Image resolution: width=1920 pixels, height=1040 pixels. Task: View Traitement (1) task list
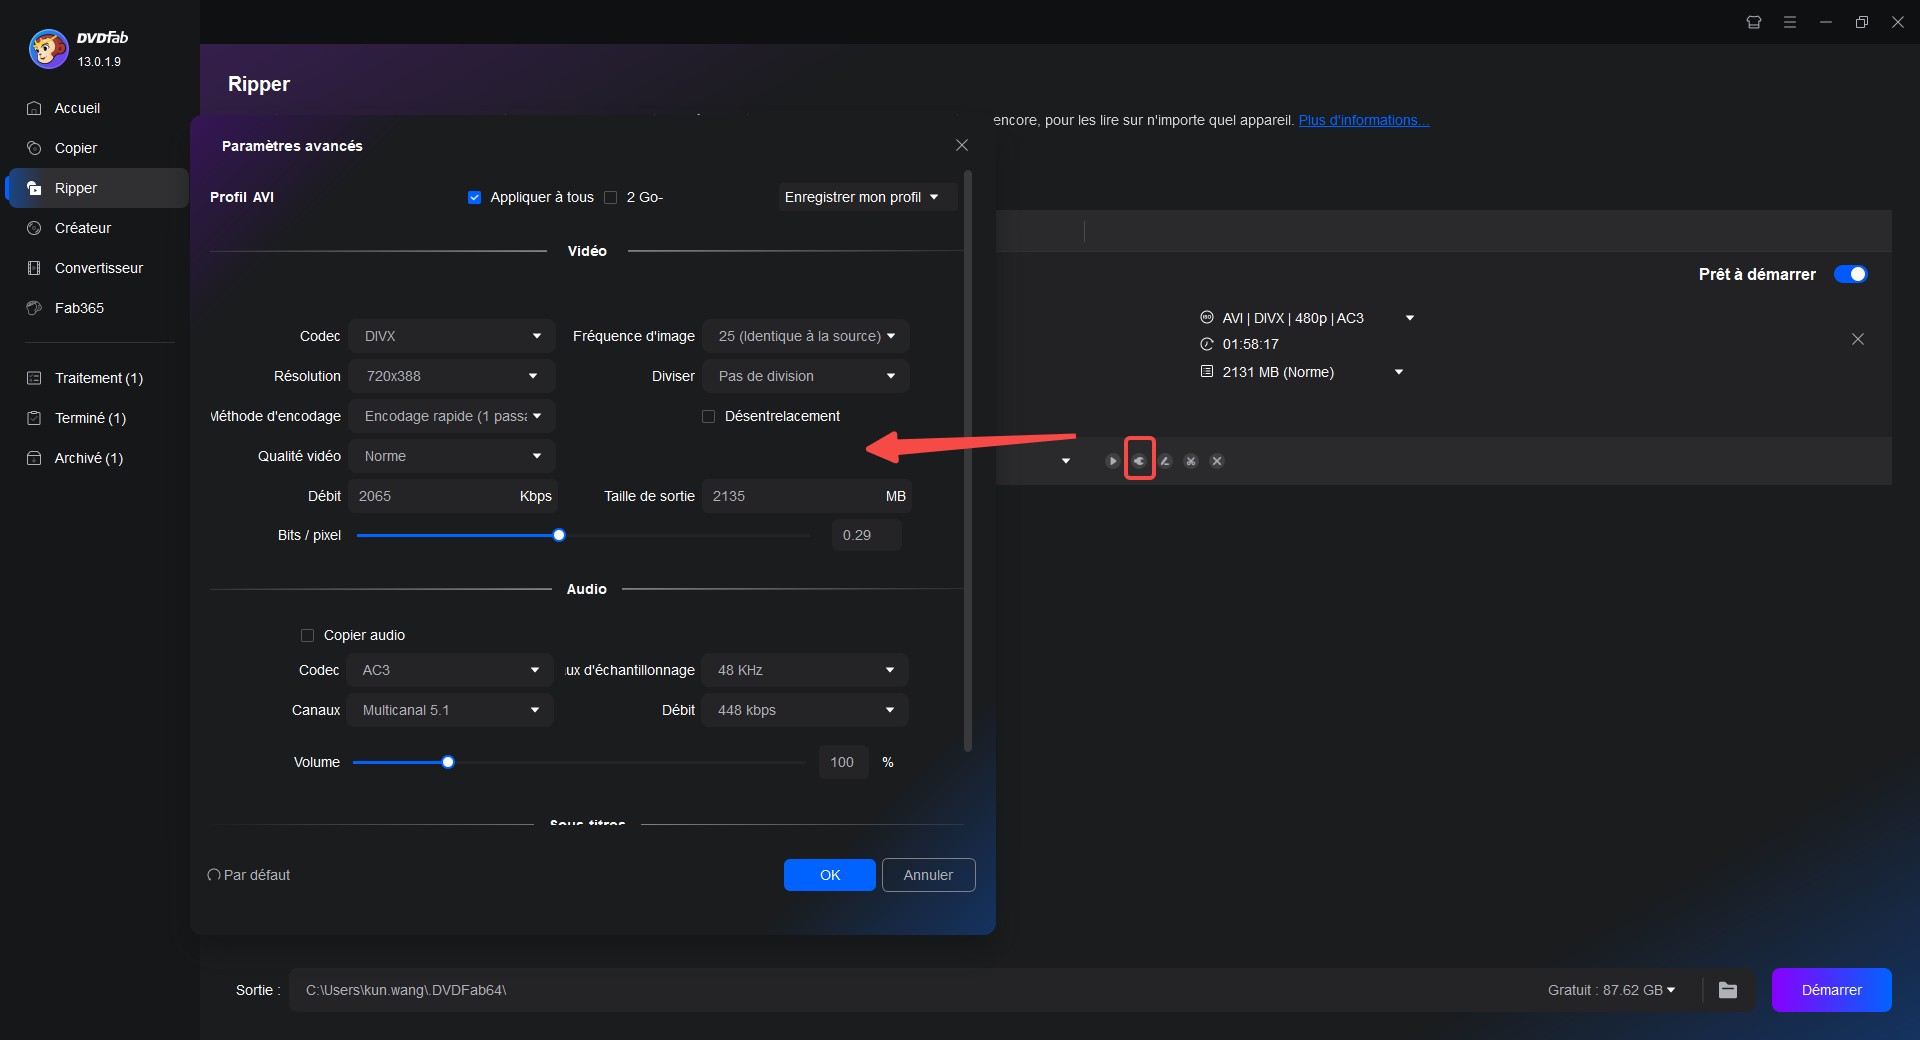(x=98, y=378)
